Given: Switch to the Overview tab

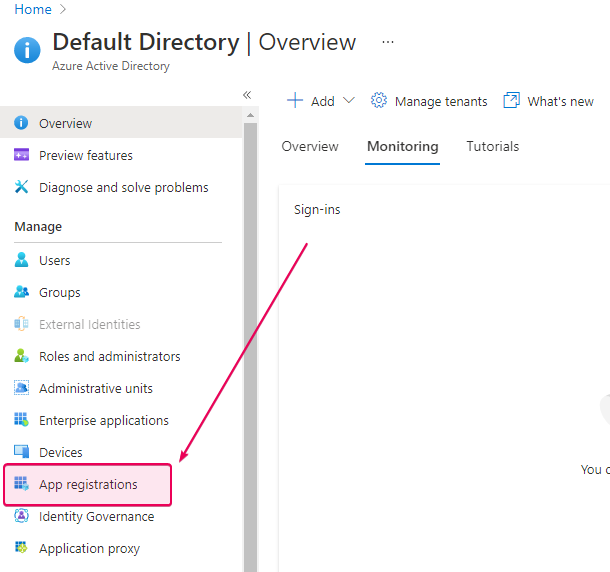Looking at the screenshot, I should (x=310, y=146).
